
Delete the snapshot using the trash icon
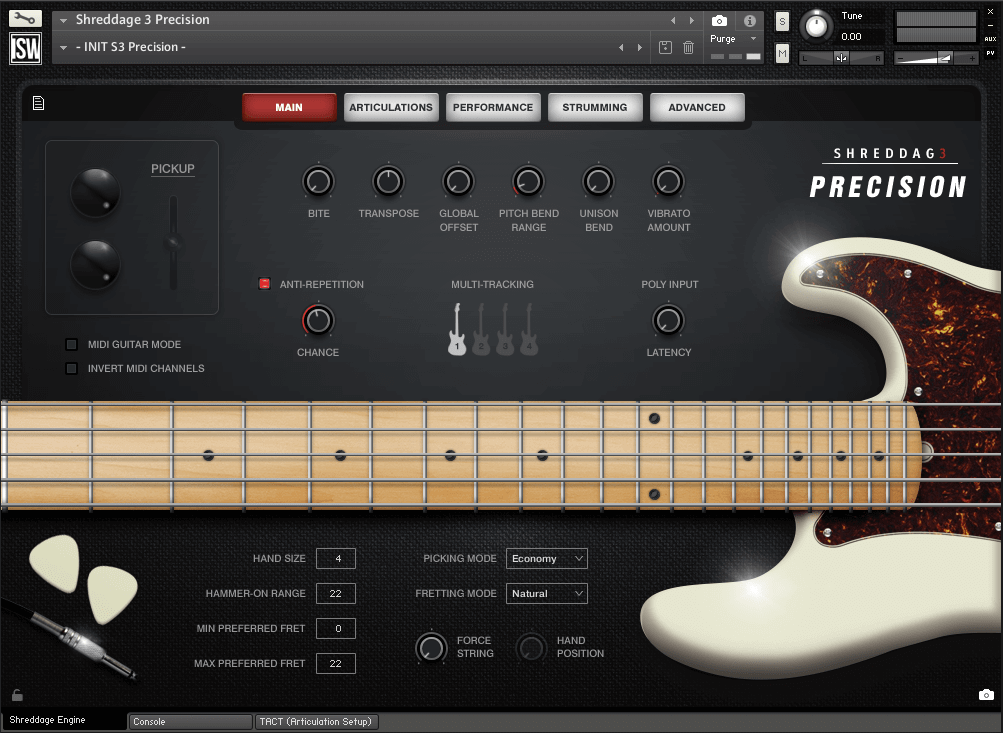point(687,46)
